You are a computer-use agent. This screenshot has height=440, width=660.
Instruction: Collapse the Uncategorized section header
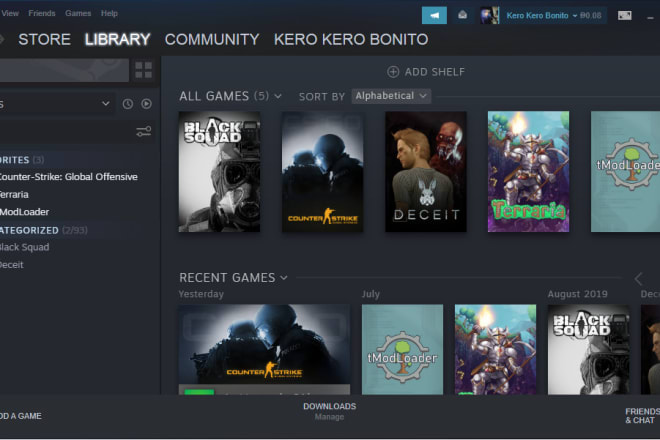[x=43, y=230]
